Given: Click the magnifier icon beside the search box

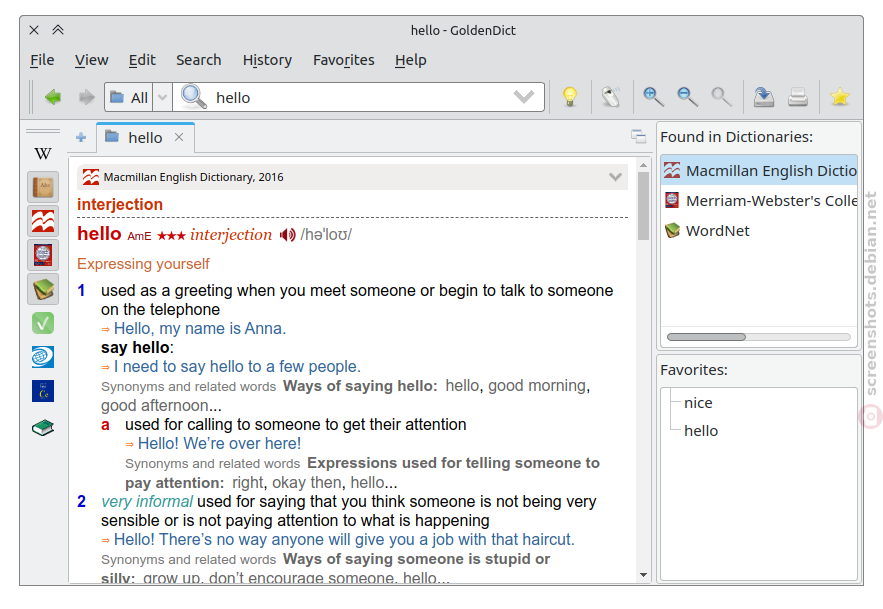Looking at the screenshot, I should (194, 97).
